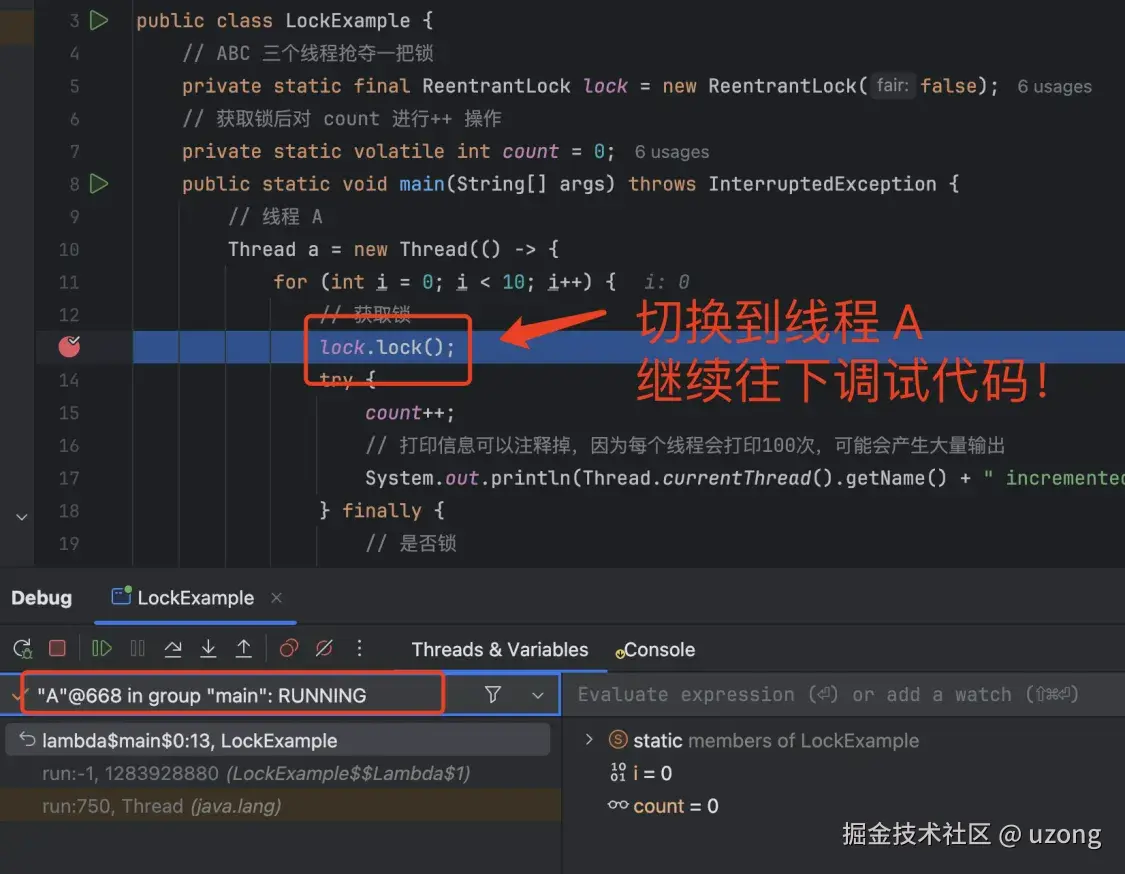Click the Pause Program icon
Image resolution: width=1125 pixels, height=874 pixels.
click(137, 649)
